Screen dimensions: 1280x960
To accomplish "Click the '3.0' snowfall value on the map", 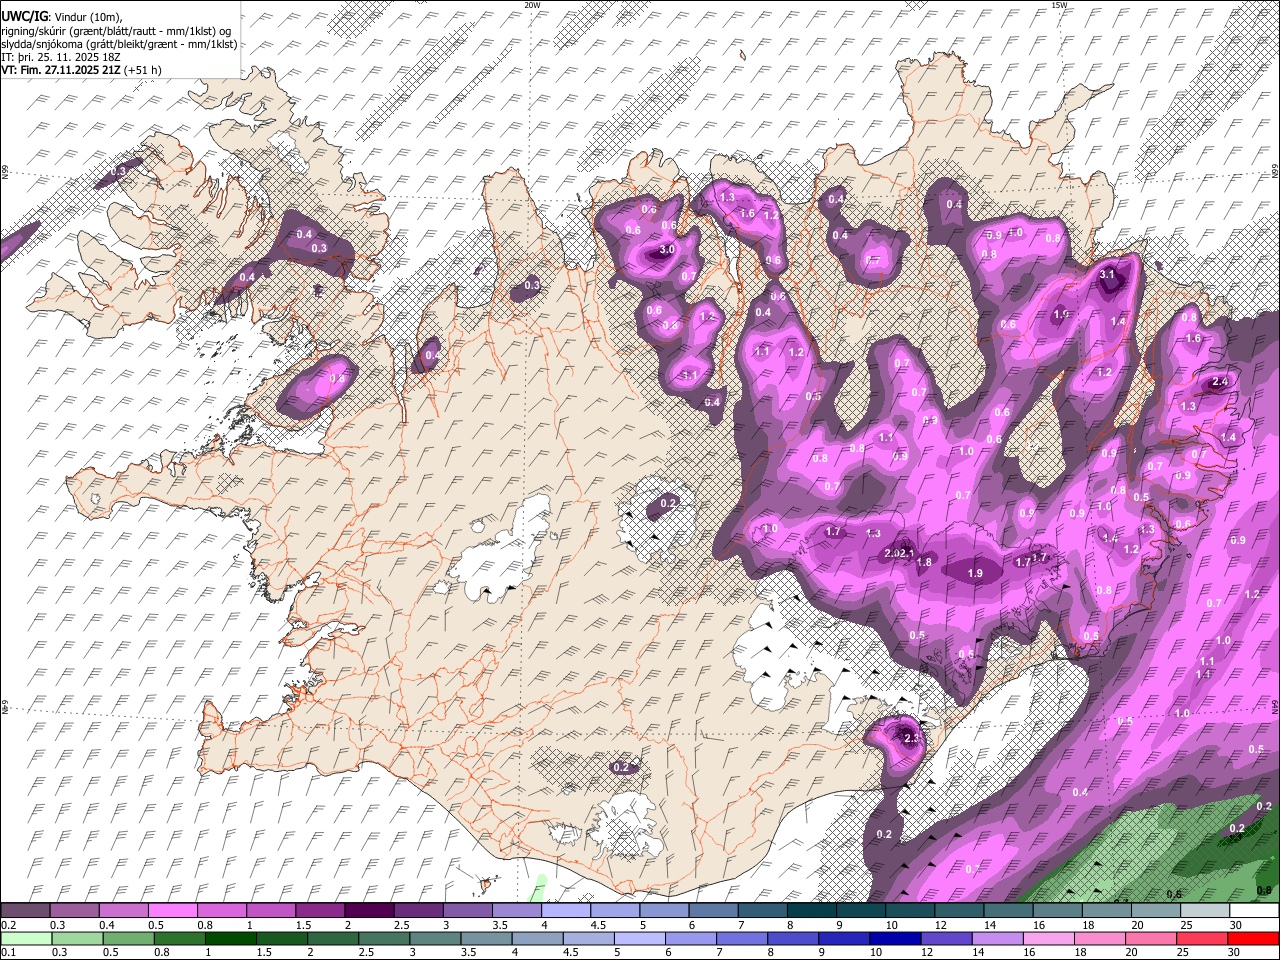I will point(667,250).
